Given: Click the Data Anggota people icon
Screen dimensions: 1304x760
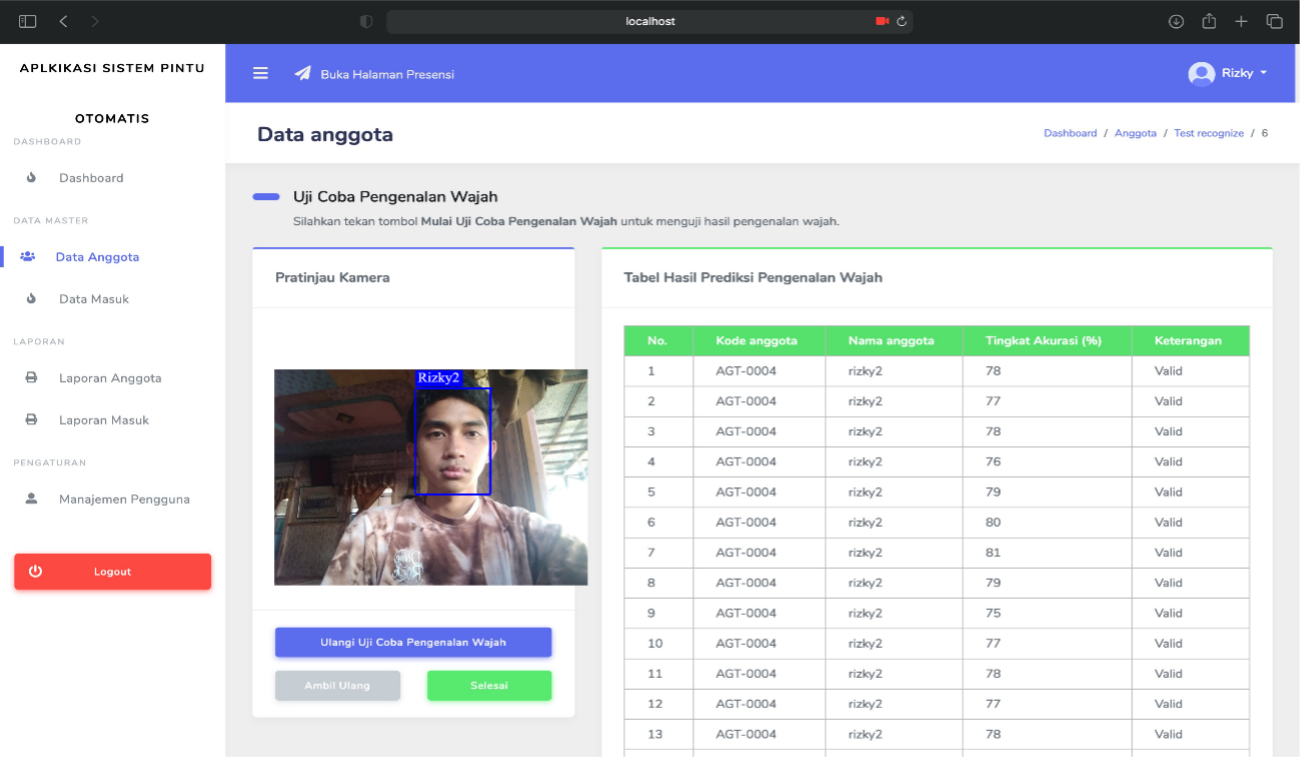Looking at the screenshot, I should [28, 257].
